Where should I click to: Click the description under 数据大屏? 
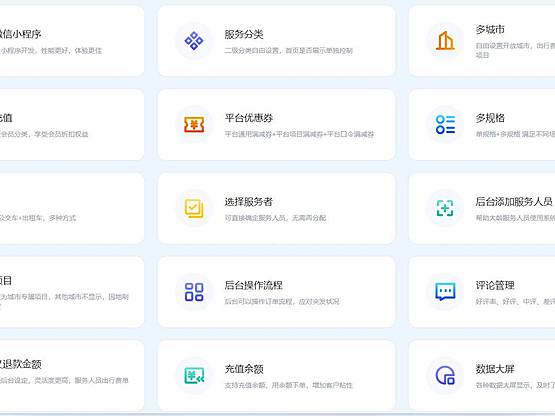point(515,385)
